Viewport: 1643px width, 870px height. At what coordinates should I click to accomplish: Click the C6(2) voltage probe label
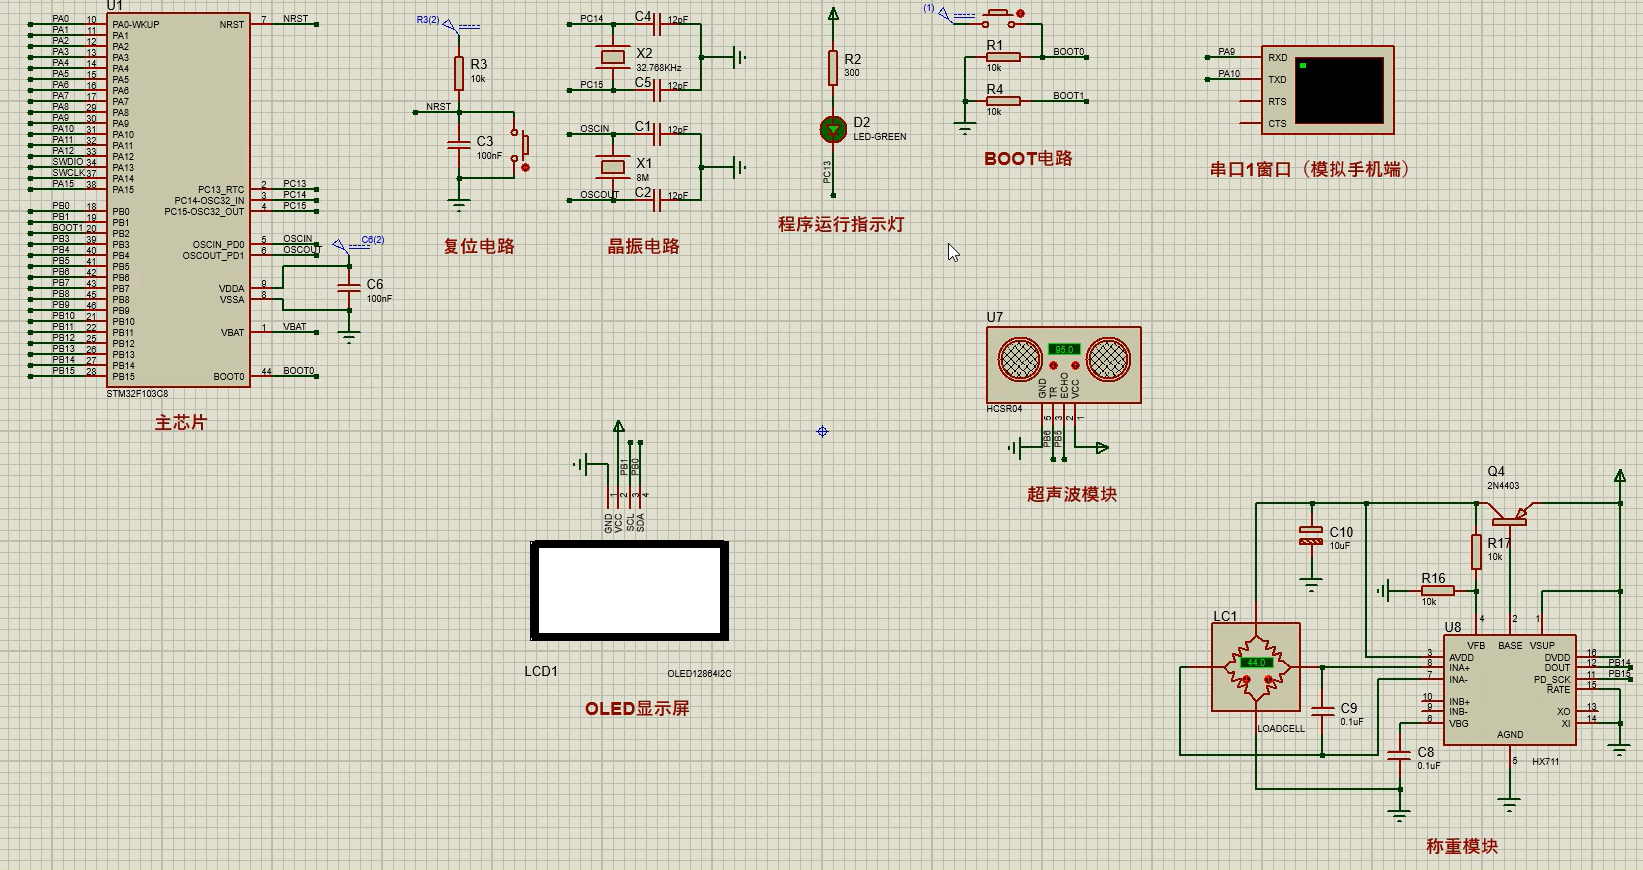pos(373,240)
